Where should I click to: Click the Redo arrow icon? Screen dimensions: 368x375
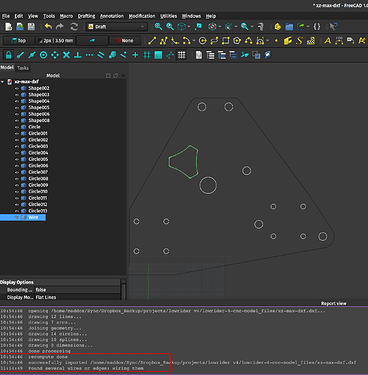pos(60,27)
